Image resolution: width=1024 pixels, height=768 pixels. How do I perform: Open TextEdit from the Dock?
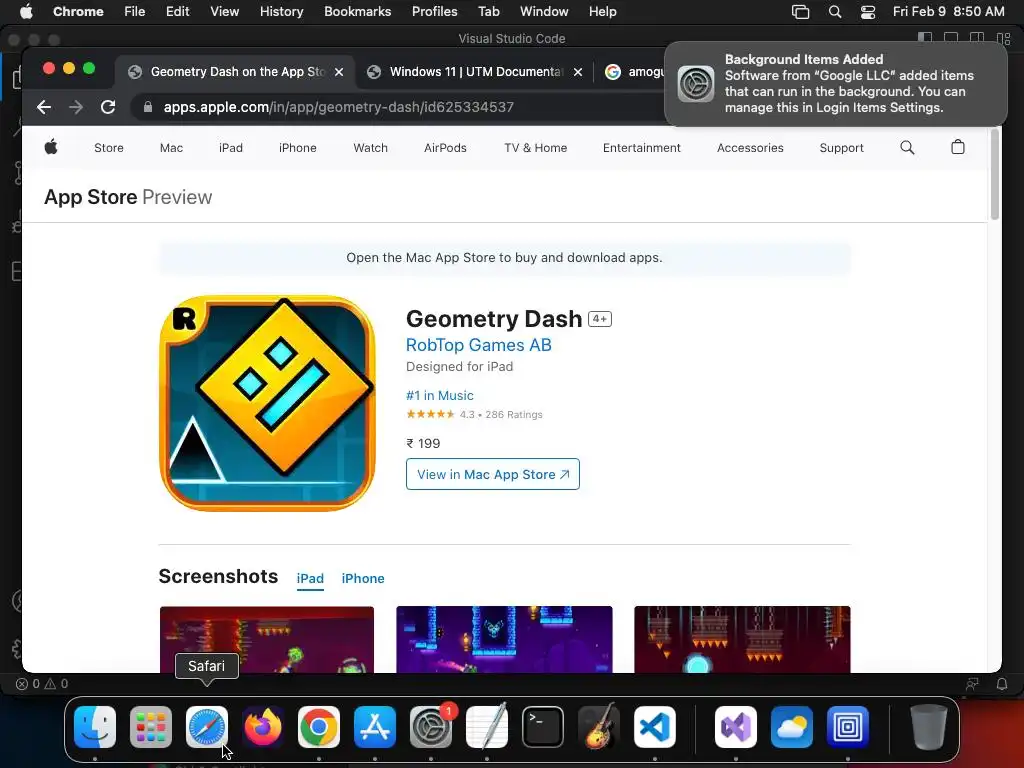tap(487, 727)
